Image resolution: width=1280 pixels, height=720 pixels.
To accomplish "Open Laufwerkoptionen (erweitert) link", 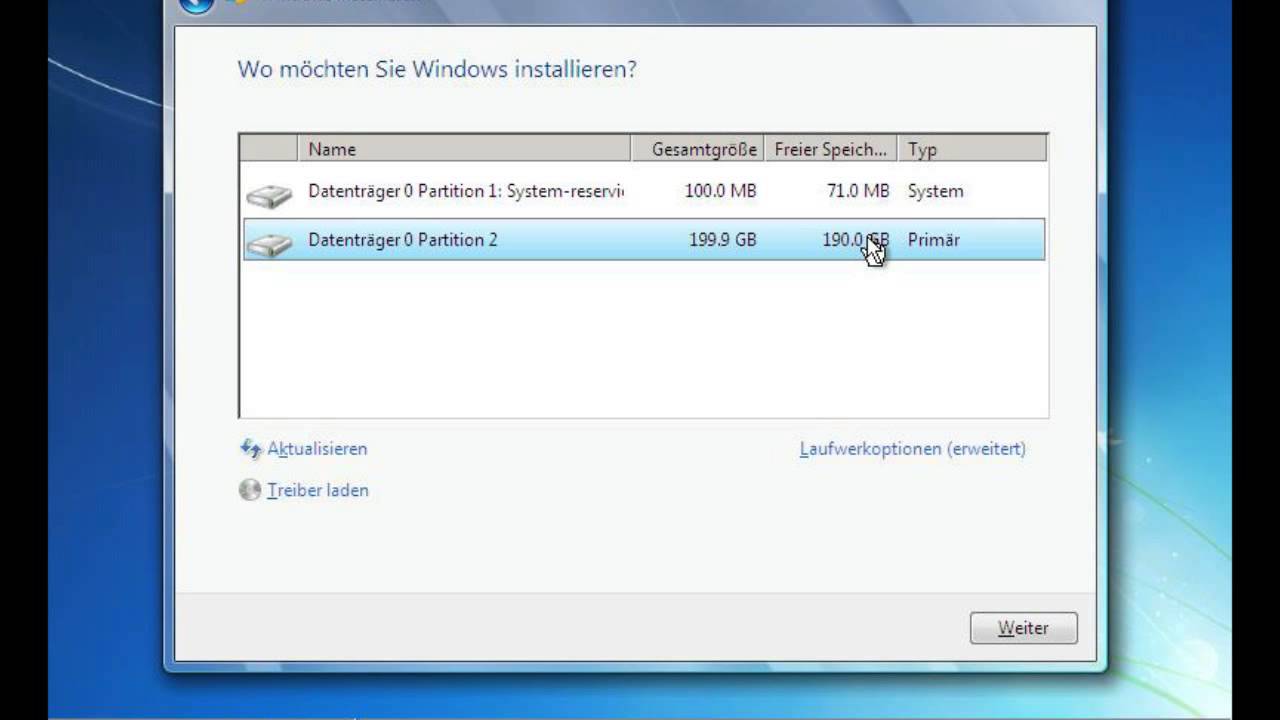I will coord(912,449).
